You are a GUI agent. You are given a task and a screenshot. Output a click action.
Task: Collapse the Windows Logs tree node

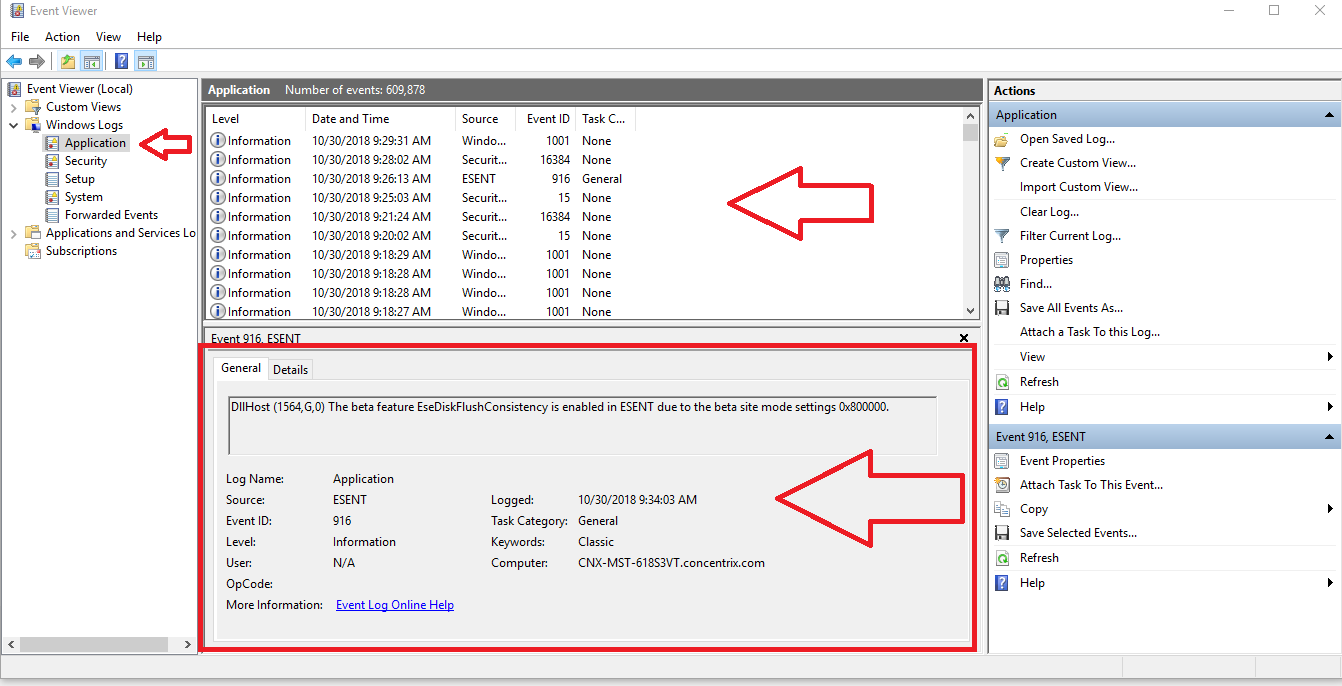tap(13, 125)
